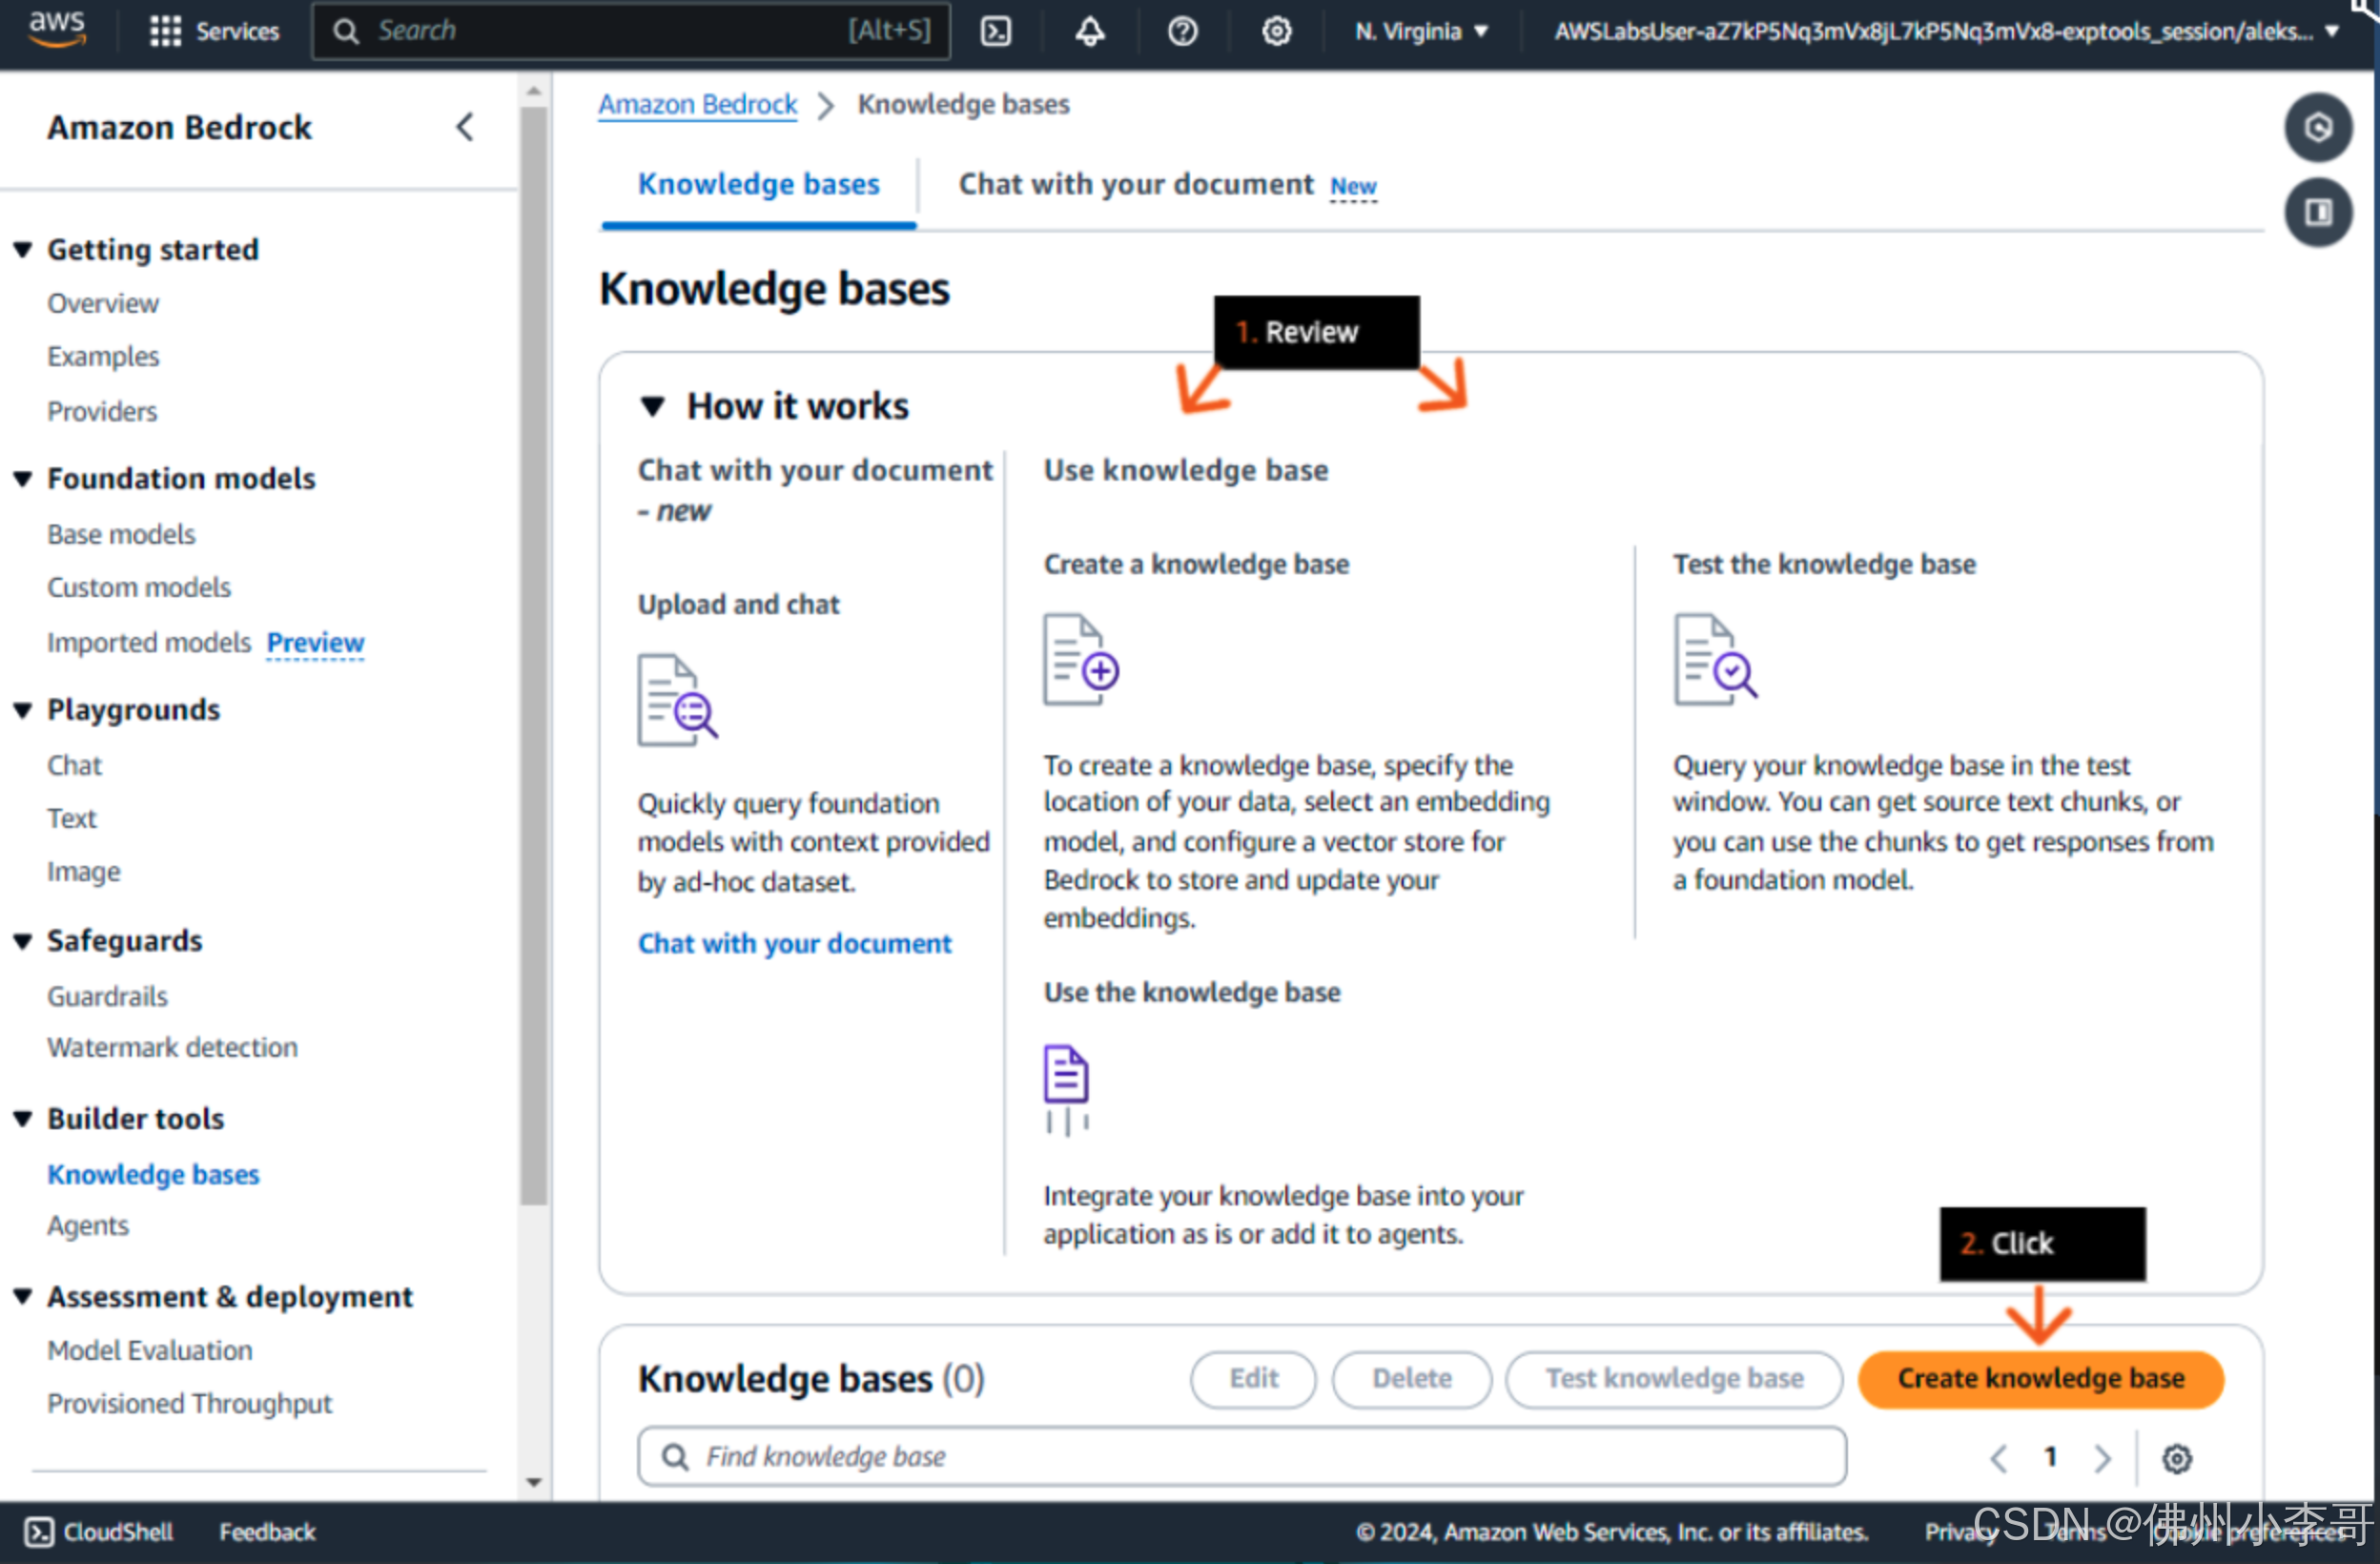Screen dimensions: 2380x1564
Task: Click the Edit button
Action: point(1253,1378)
